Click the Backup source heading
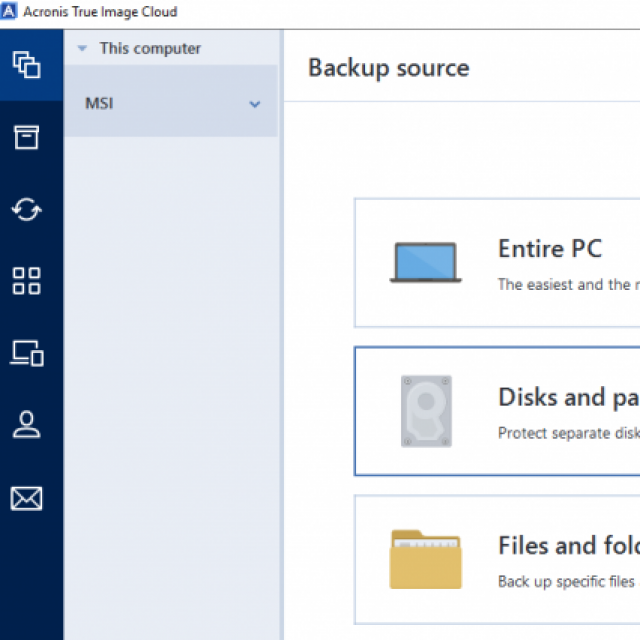 388,68
